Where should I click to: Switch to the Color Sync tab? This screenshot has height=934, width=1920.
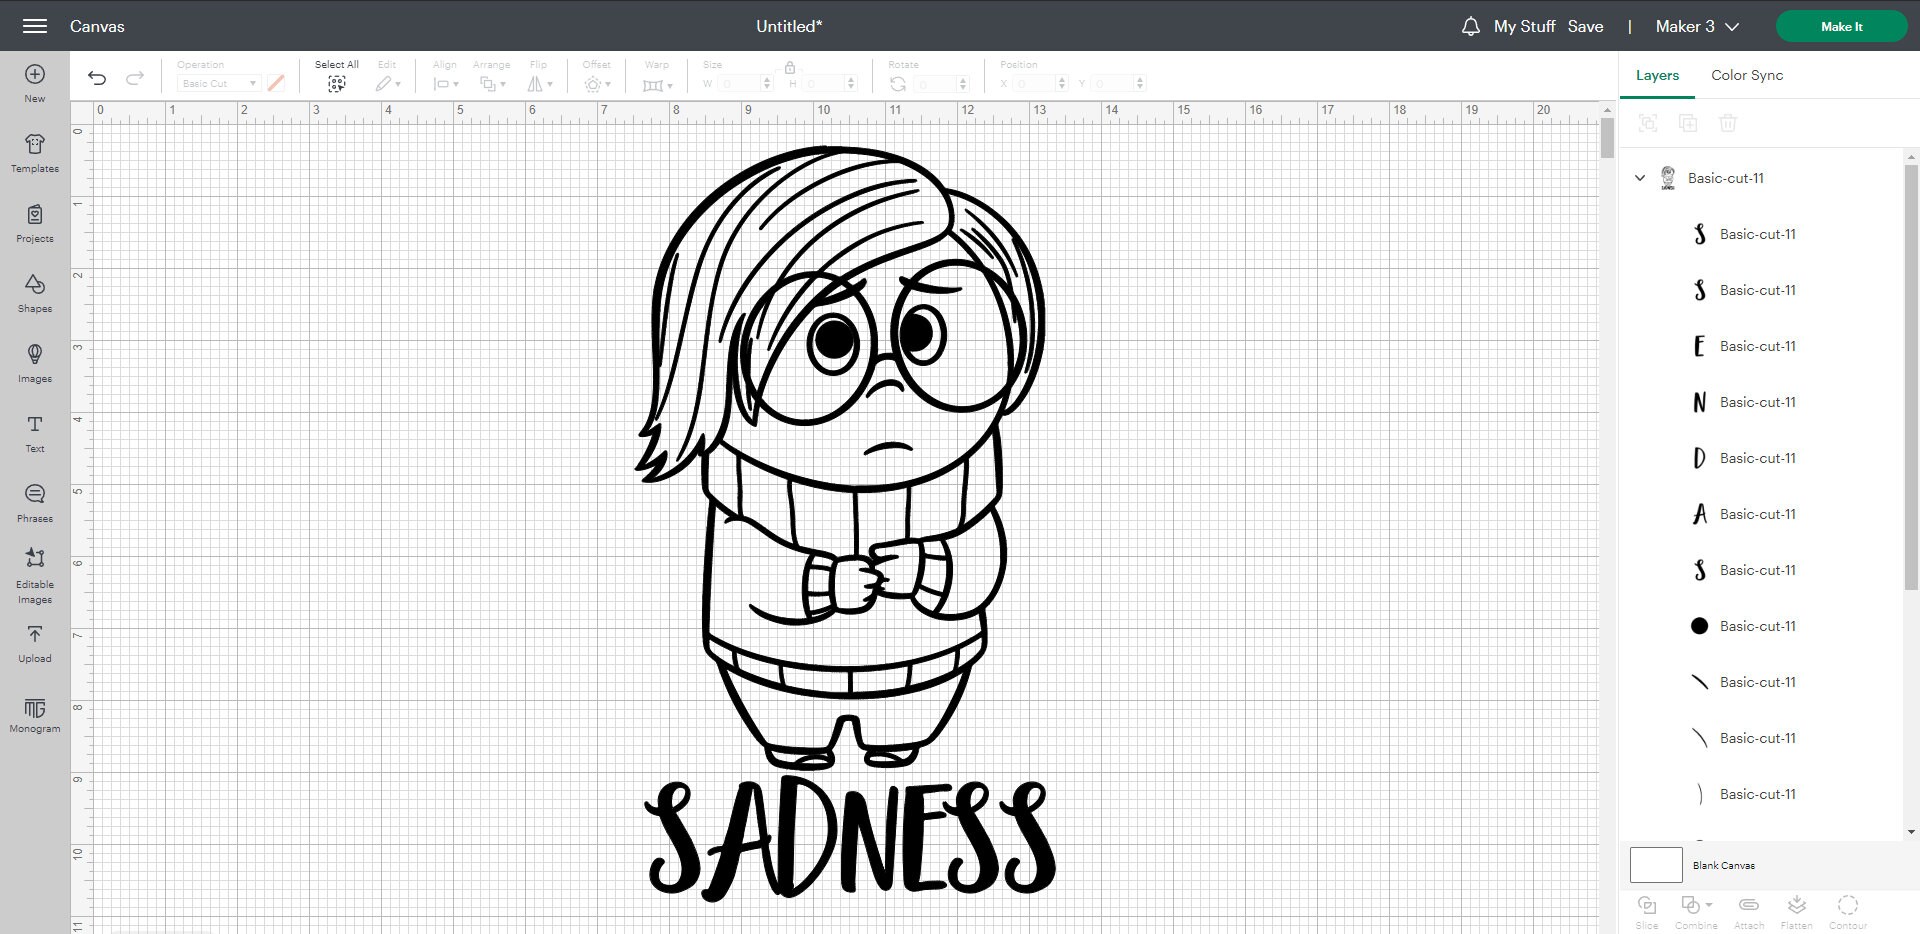click(x=1745, y=75)
